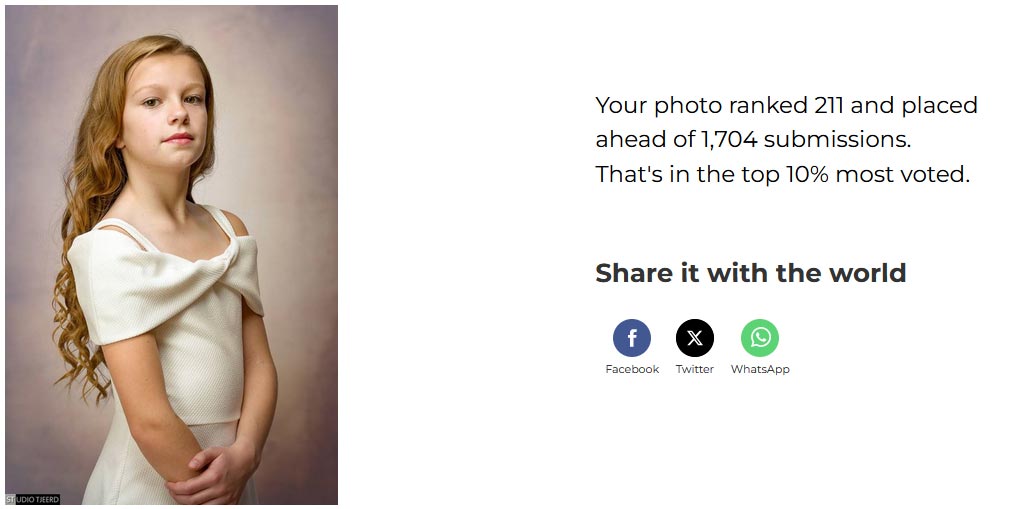The width and height of the screenshot is (1024, 509).
Task: Share via the green WhatsApp icon
Action: [760, 338]
